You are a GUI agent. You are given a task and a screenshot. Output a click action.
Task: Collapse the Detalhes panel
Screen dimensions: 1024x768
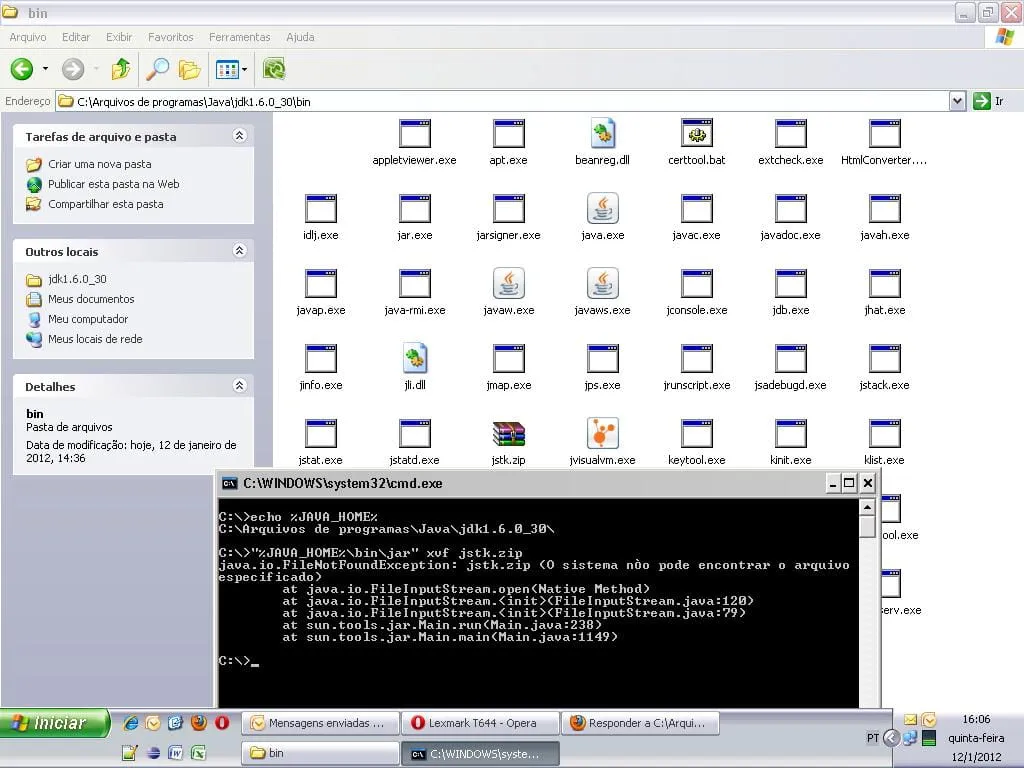coord(239,386)
